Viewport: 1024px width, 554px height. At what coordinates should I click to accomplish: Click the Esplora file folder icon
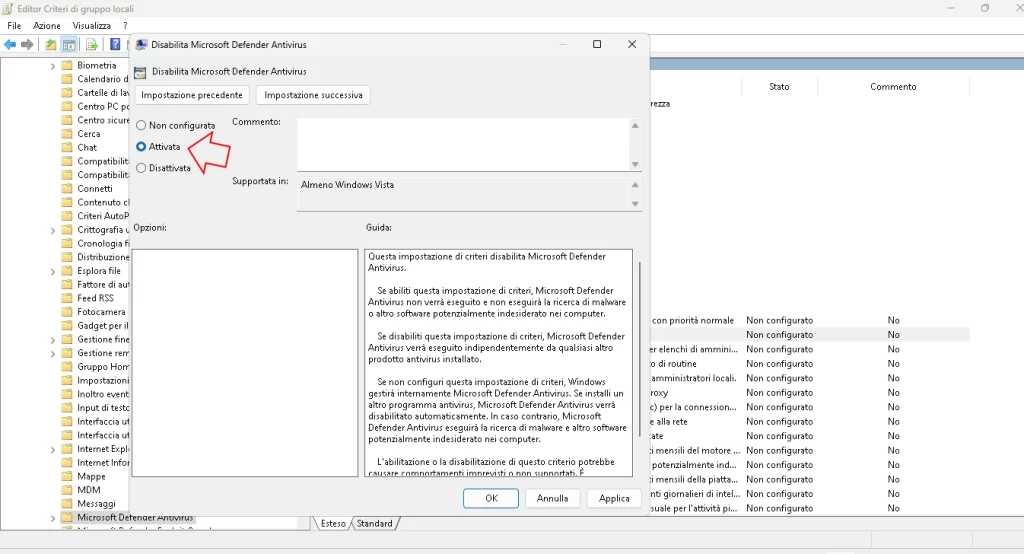(67, 271)
